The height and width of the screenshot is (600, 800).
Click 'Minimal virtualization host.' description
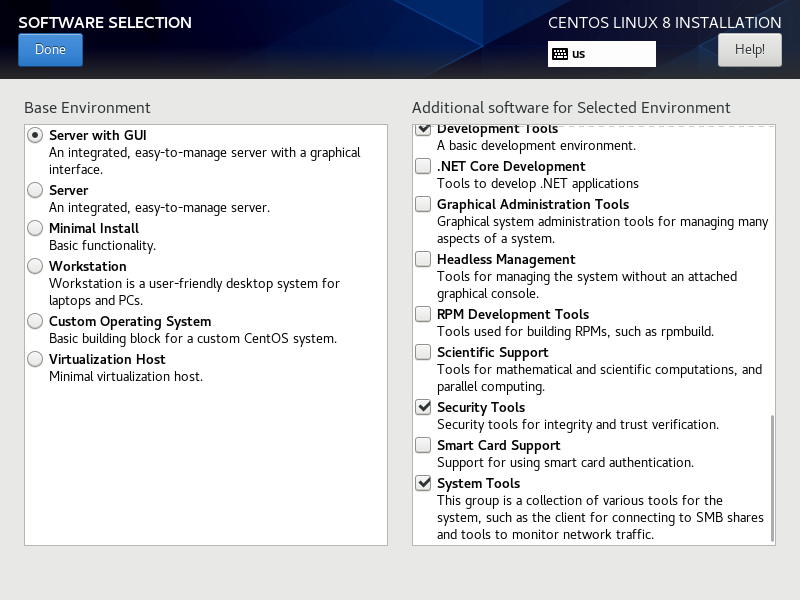(126, 377)
